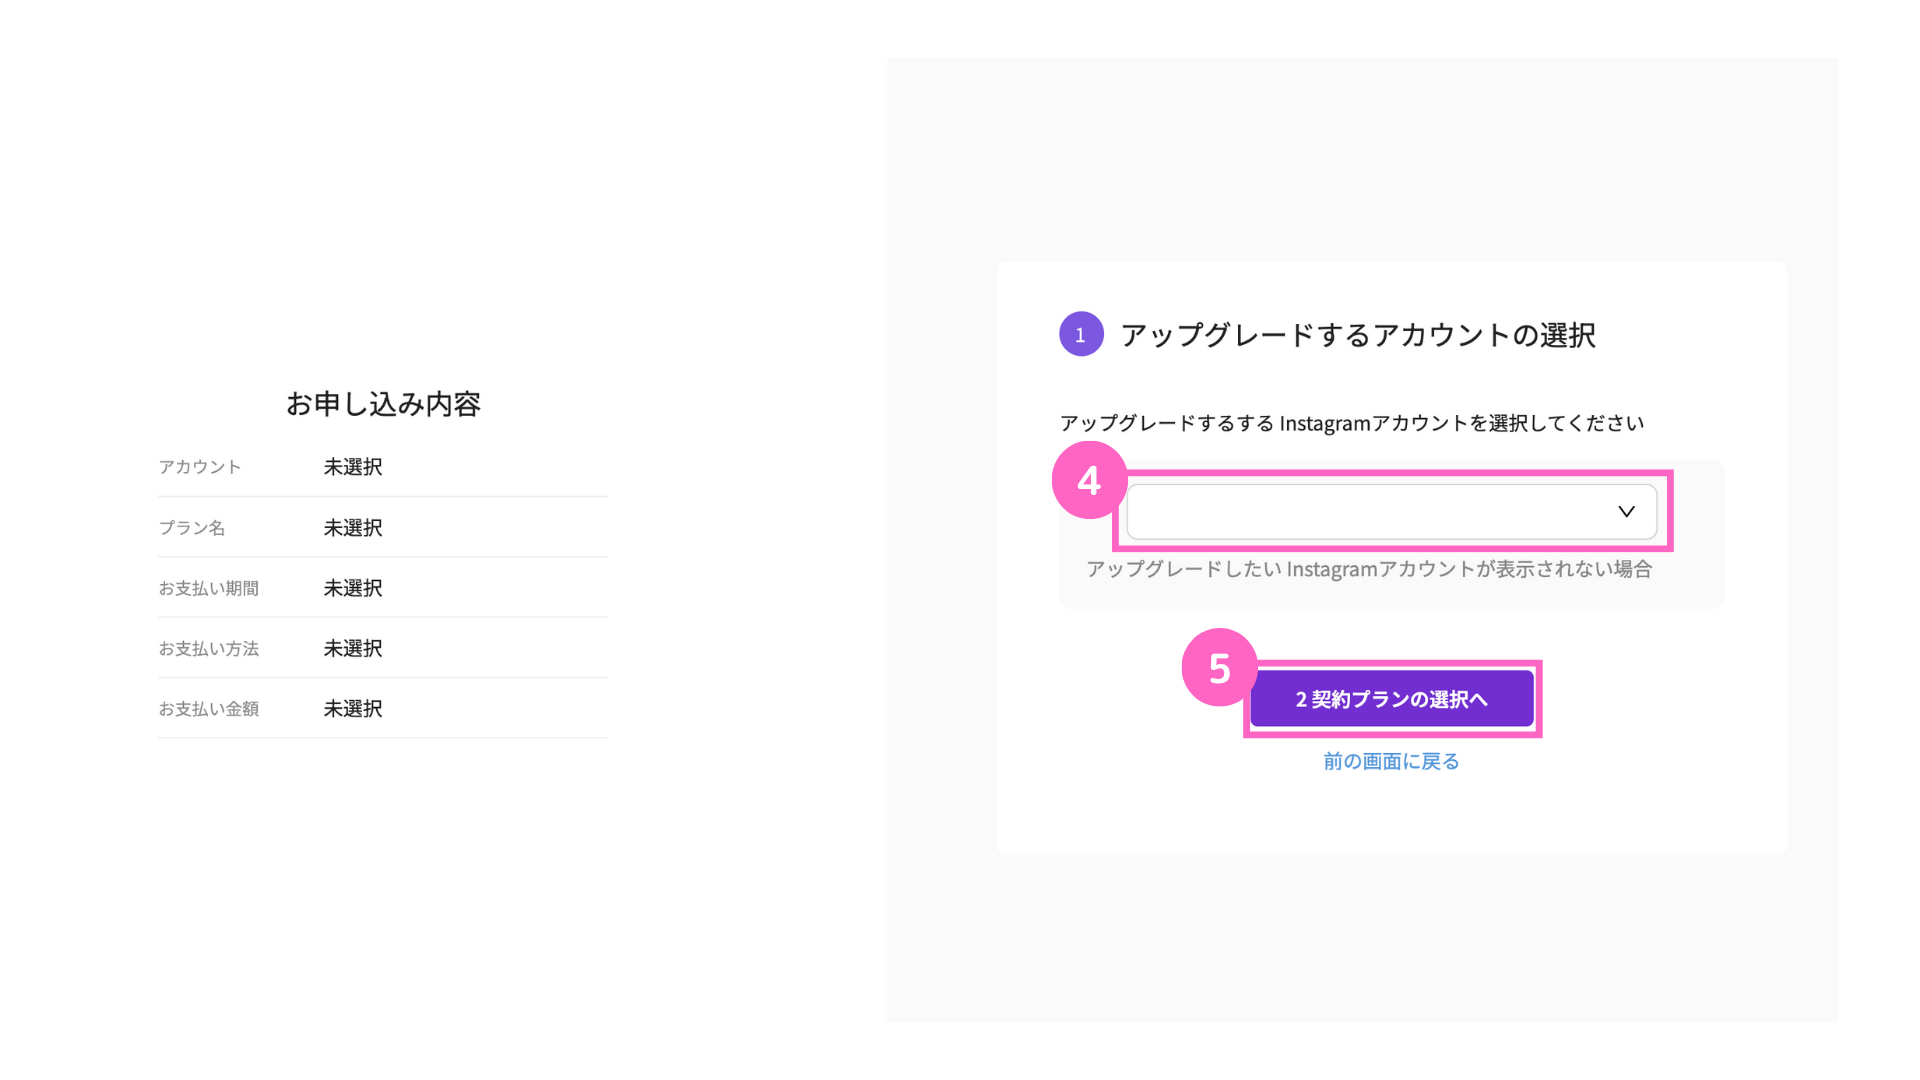1920x1080 pixels.
Task: Select the お支払い方法 row label
Action: [208, 649]
